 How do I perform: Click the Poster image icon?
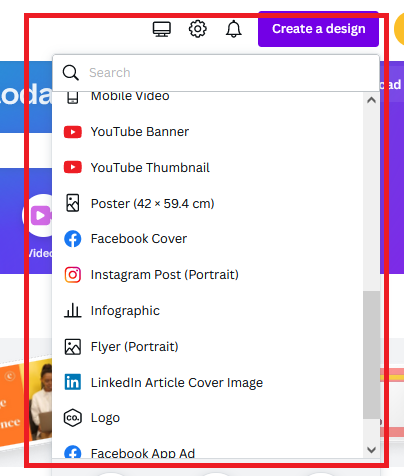73,203
